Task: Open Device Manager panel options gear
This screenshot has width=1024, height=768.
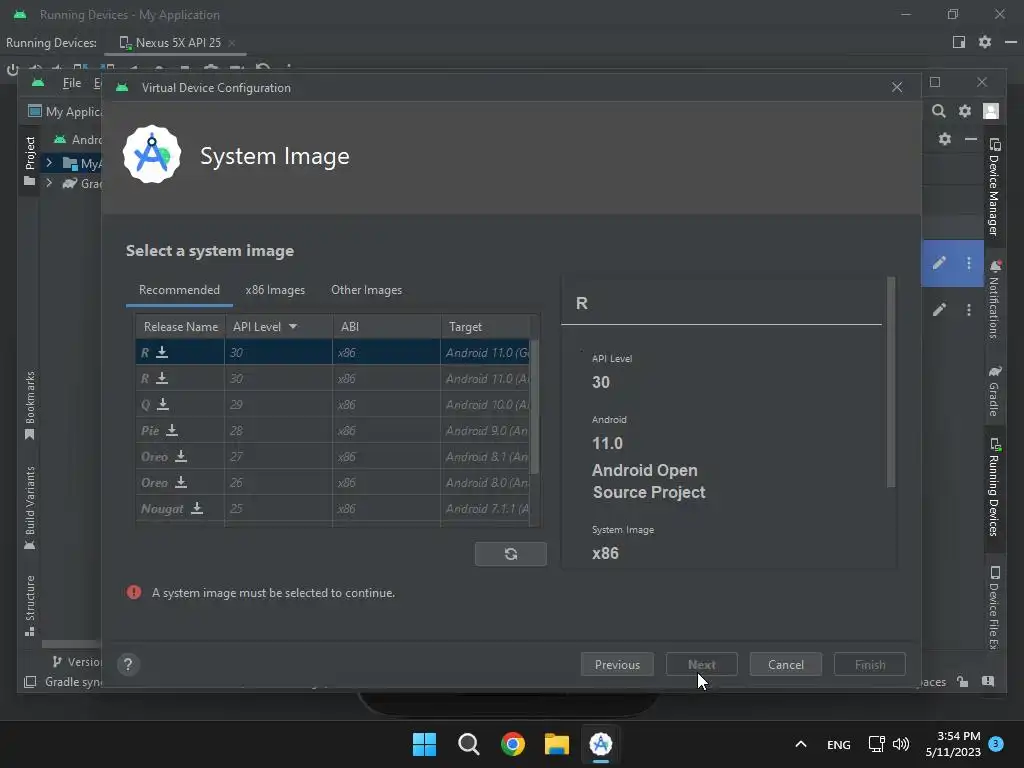Action: click(944, 138)
